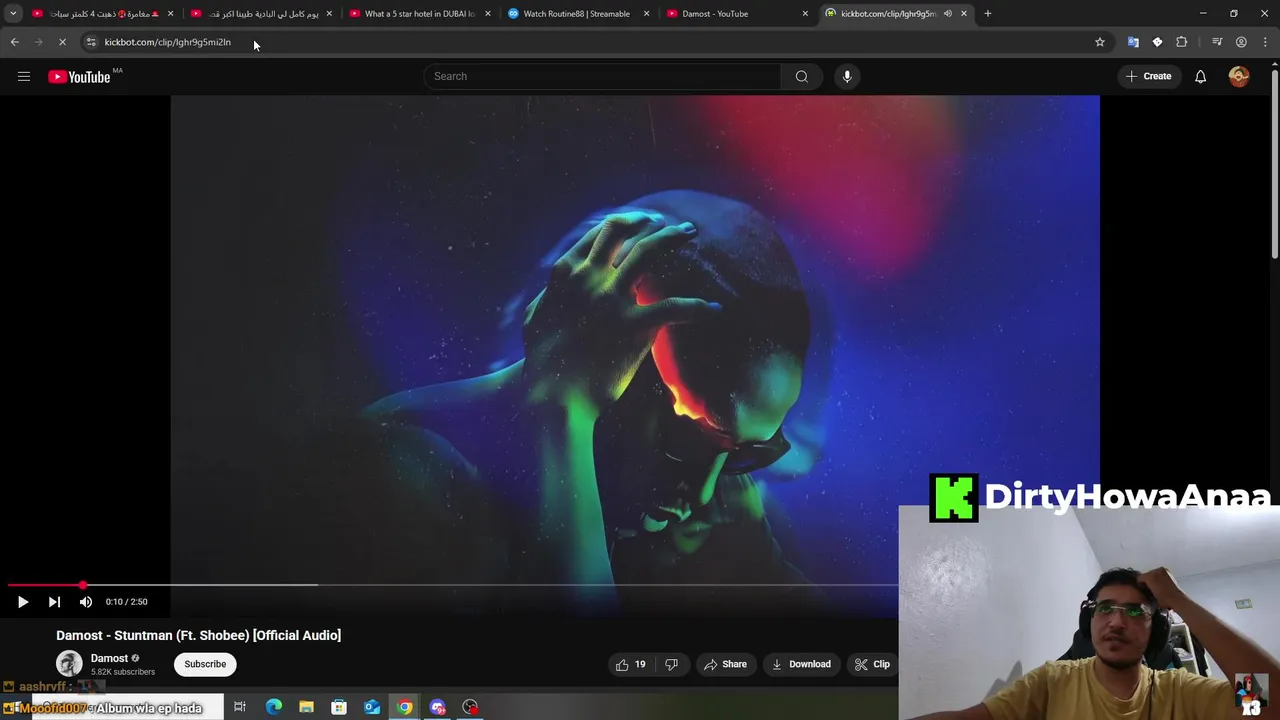Open File Explorer from taskbar
Screen dimensions: 1280x720
[x=306, y=708]
